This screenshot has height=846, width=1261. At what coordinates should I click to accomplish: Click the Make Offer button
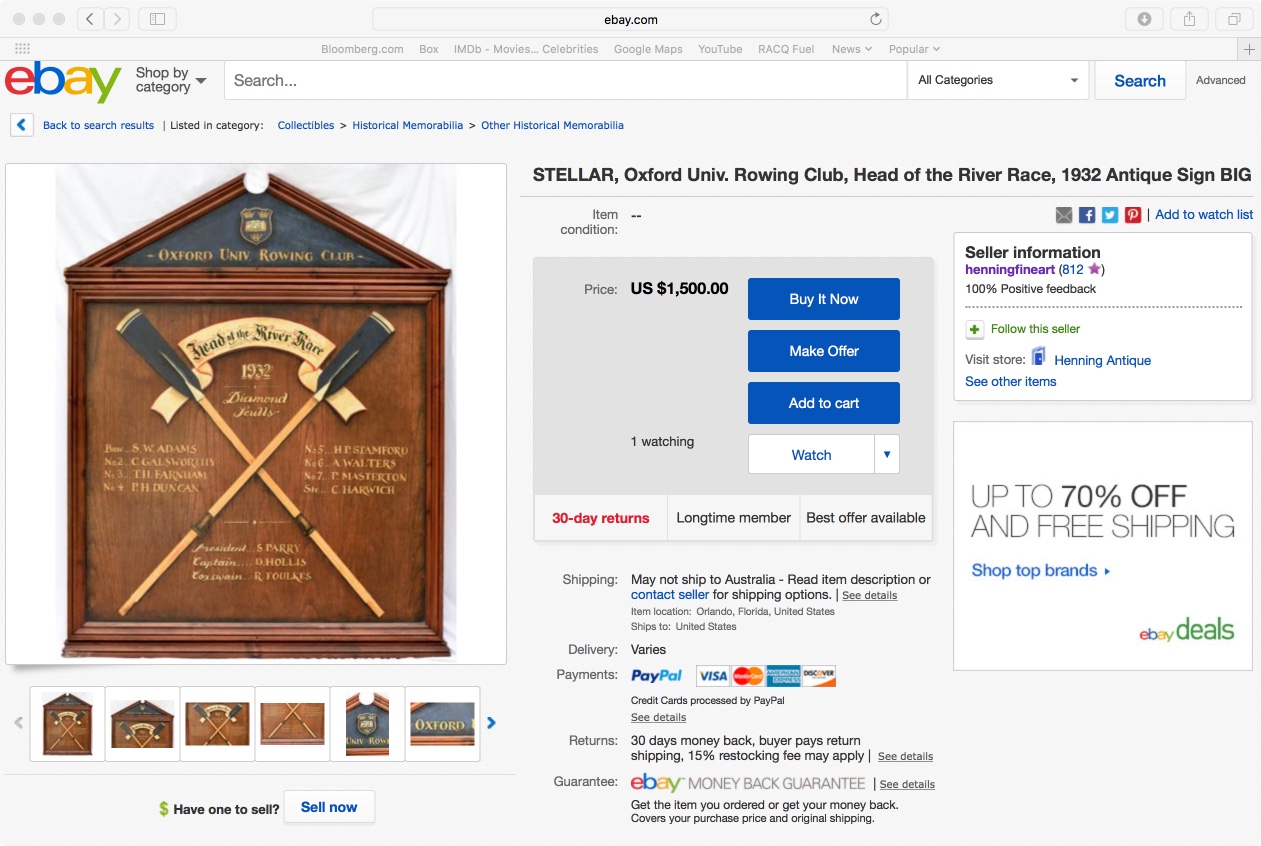[824, 351]
